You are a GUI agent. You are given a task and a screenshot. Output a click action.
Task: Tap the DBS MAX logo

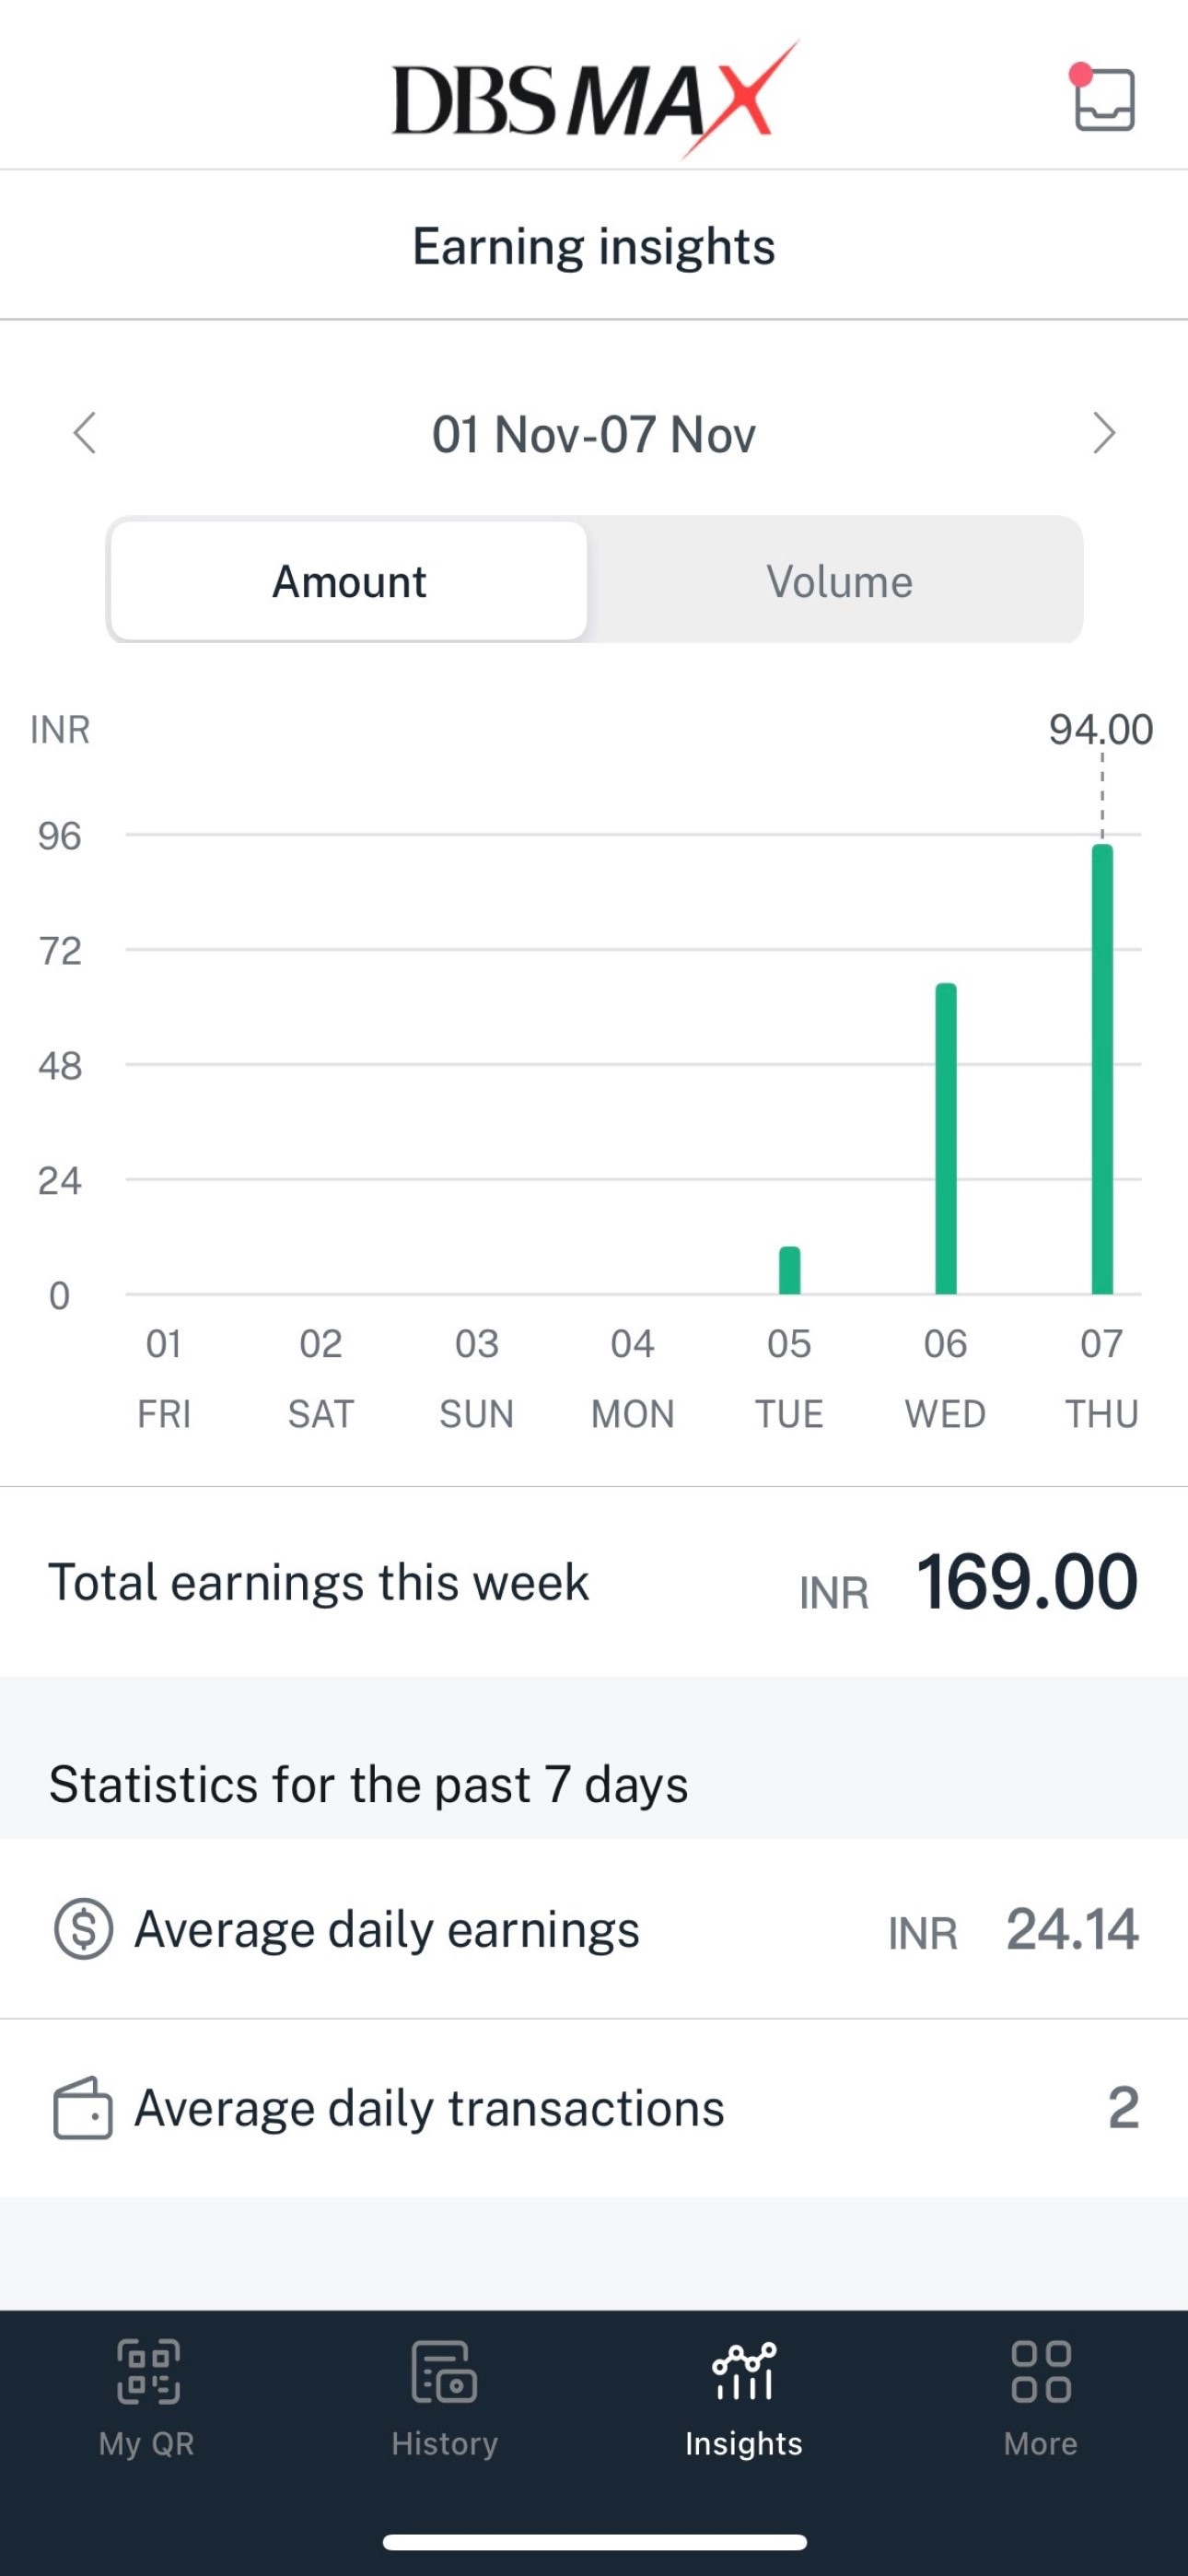[x=595, y=99]
